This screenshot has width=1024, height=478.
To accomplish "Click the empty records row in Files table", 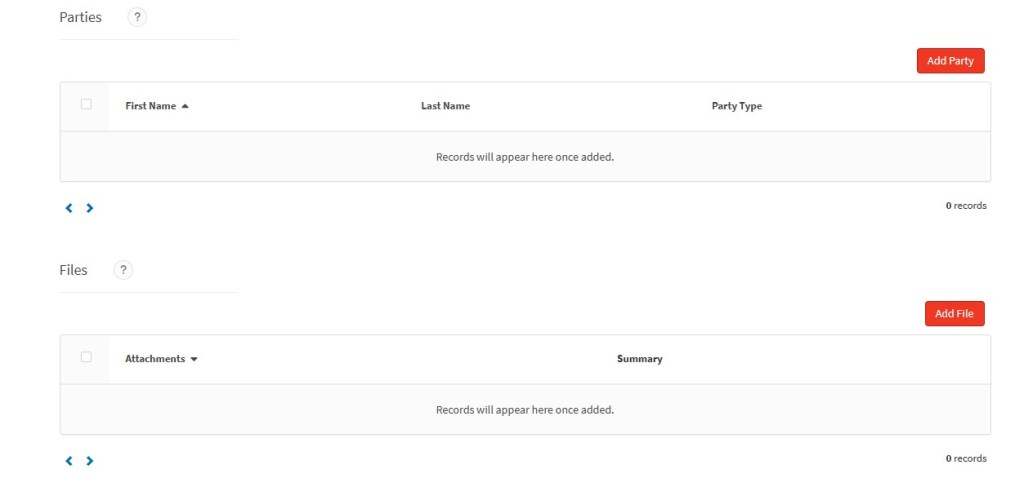I will click(x=525, y=409).
